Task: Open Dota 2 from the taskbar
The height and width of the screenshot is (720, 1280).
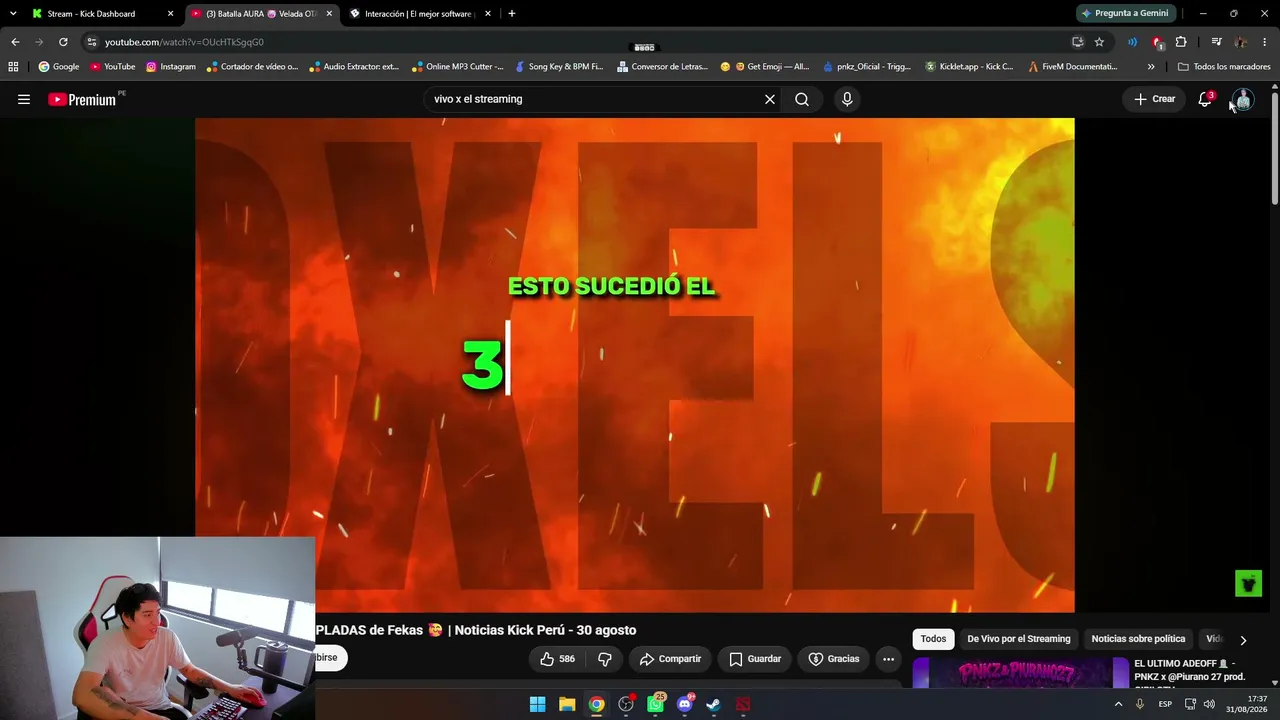Action: 743,704
